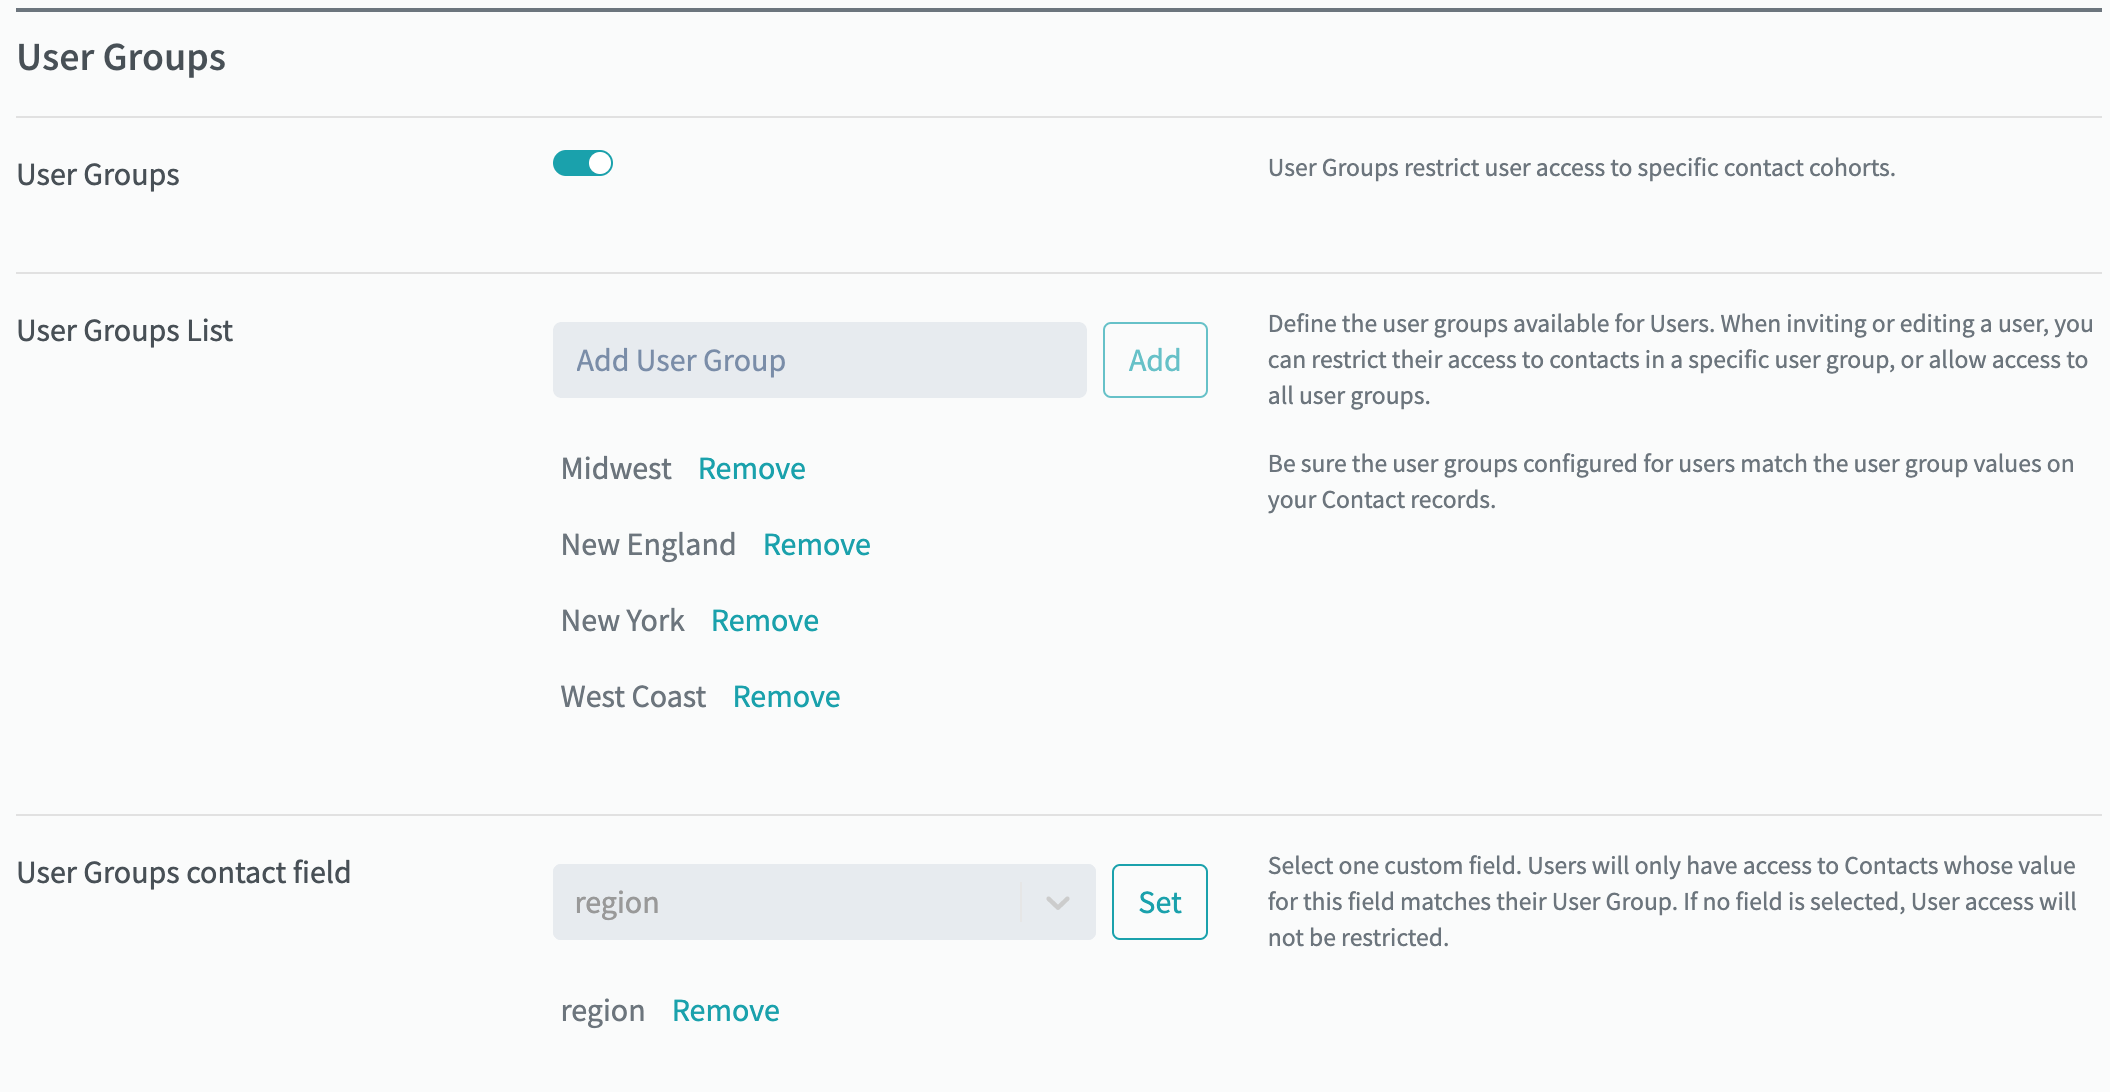Click the User Groups List label
The image size is (2110, 1092).
coord(125,330)
